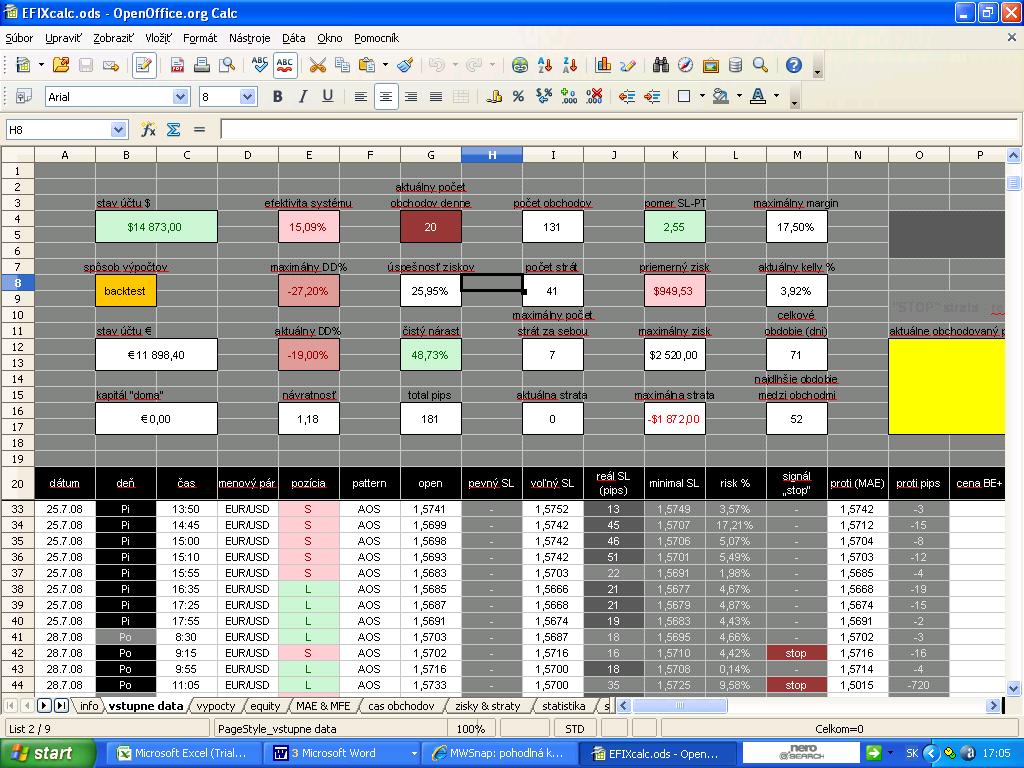Click the Open file folder icon
Viewport: 1024px width, 768px height.
(61, 65)
